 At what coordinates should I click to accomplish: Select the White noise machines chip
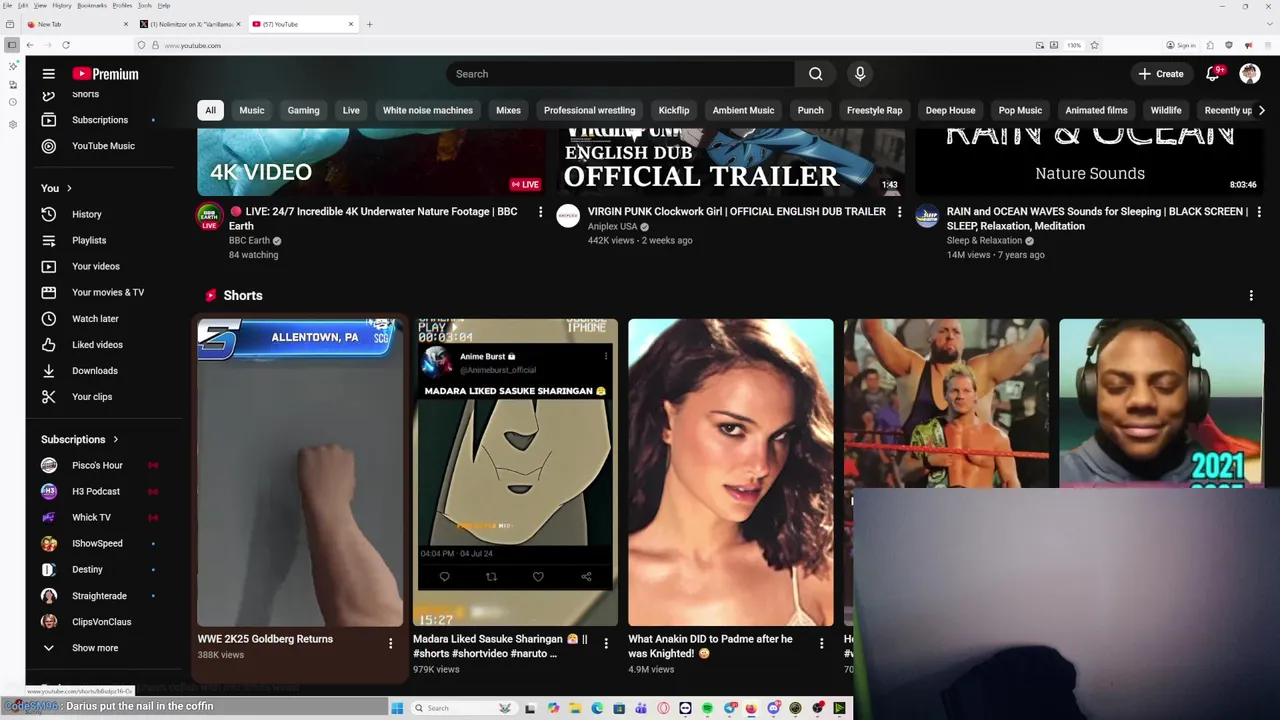point(428,110)
